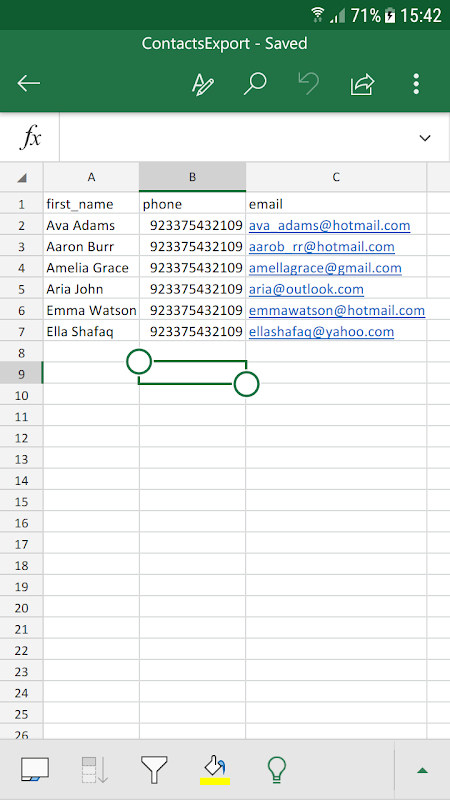This screenshot has width=450, height=800.
Task: Expand the bottom ribbon with up arrow
Action: click(x=422, y=770)
